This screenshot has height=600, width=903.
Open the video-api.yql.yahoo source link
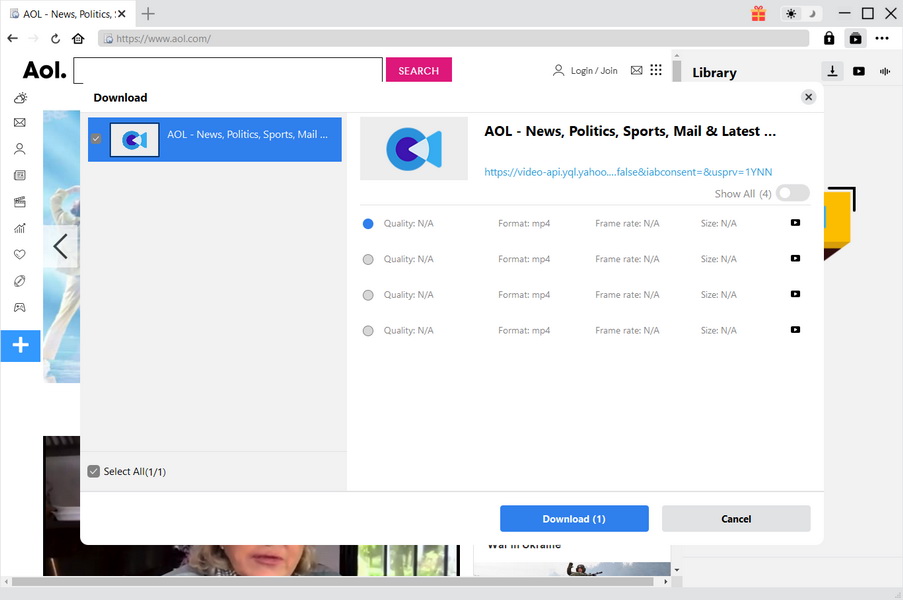click(x=628, y=172)
